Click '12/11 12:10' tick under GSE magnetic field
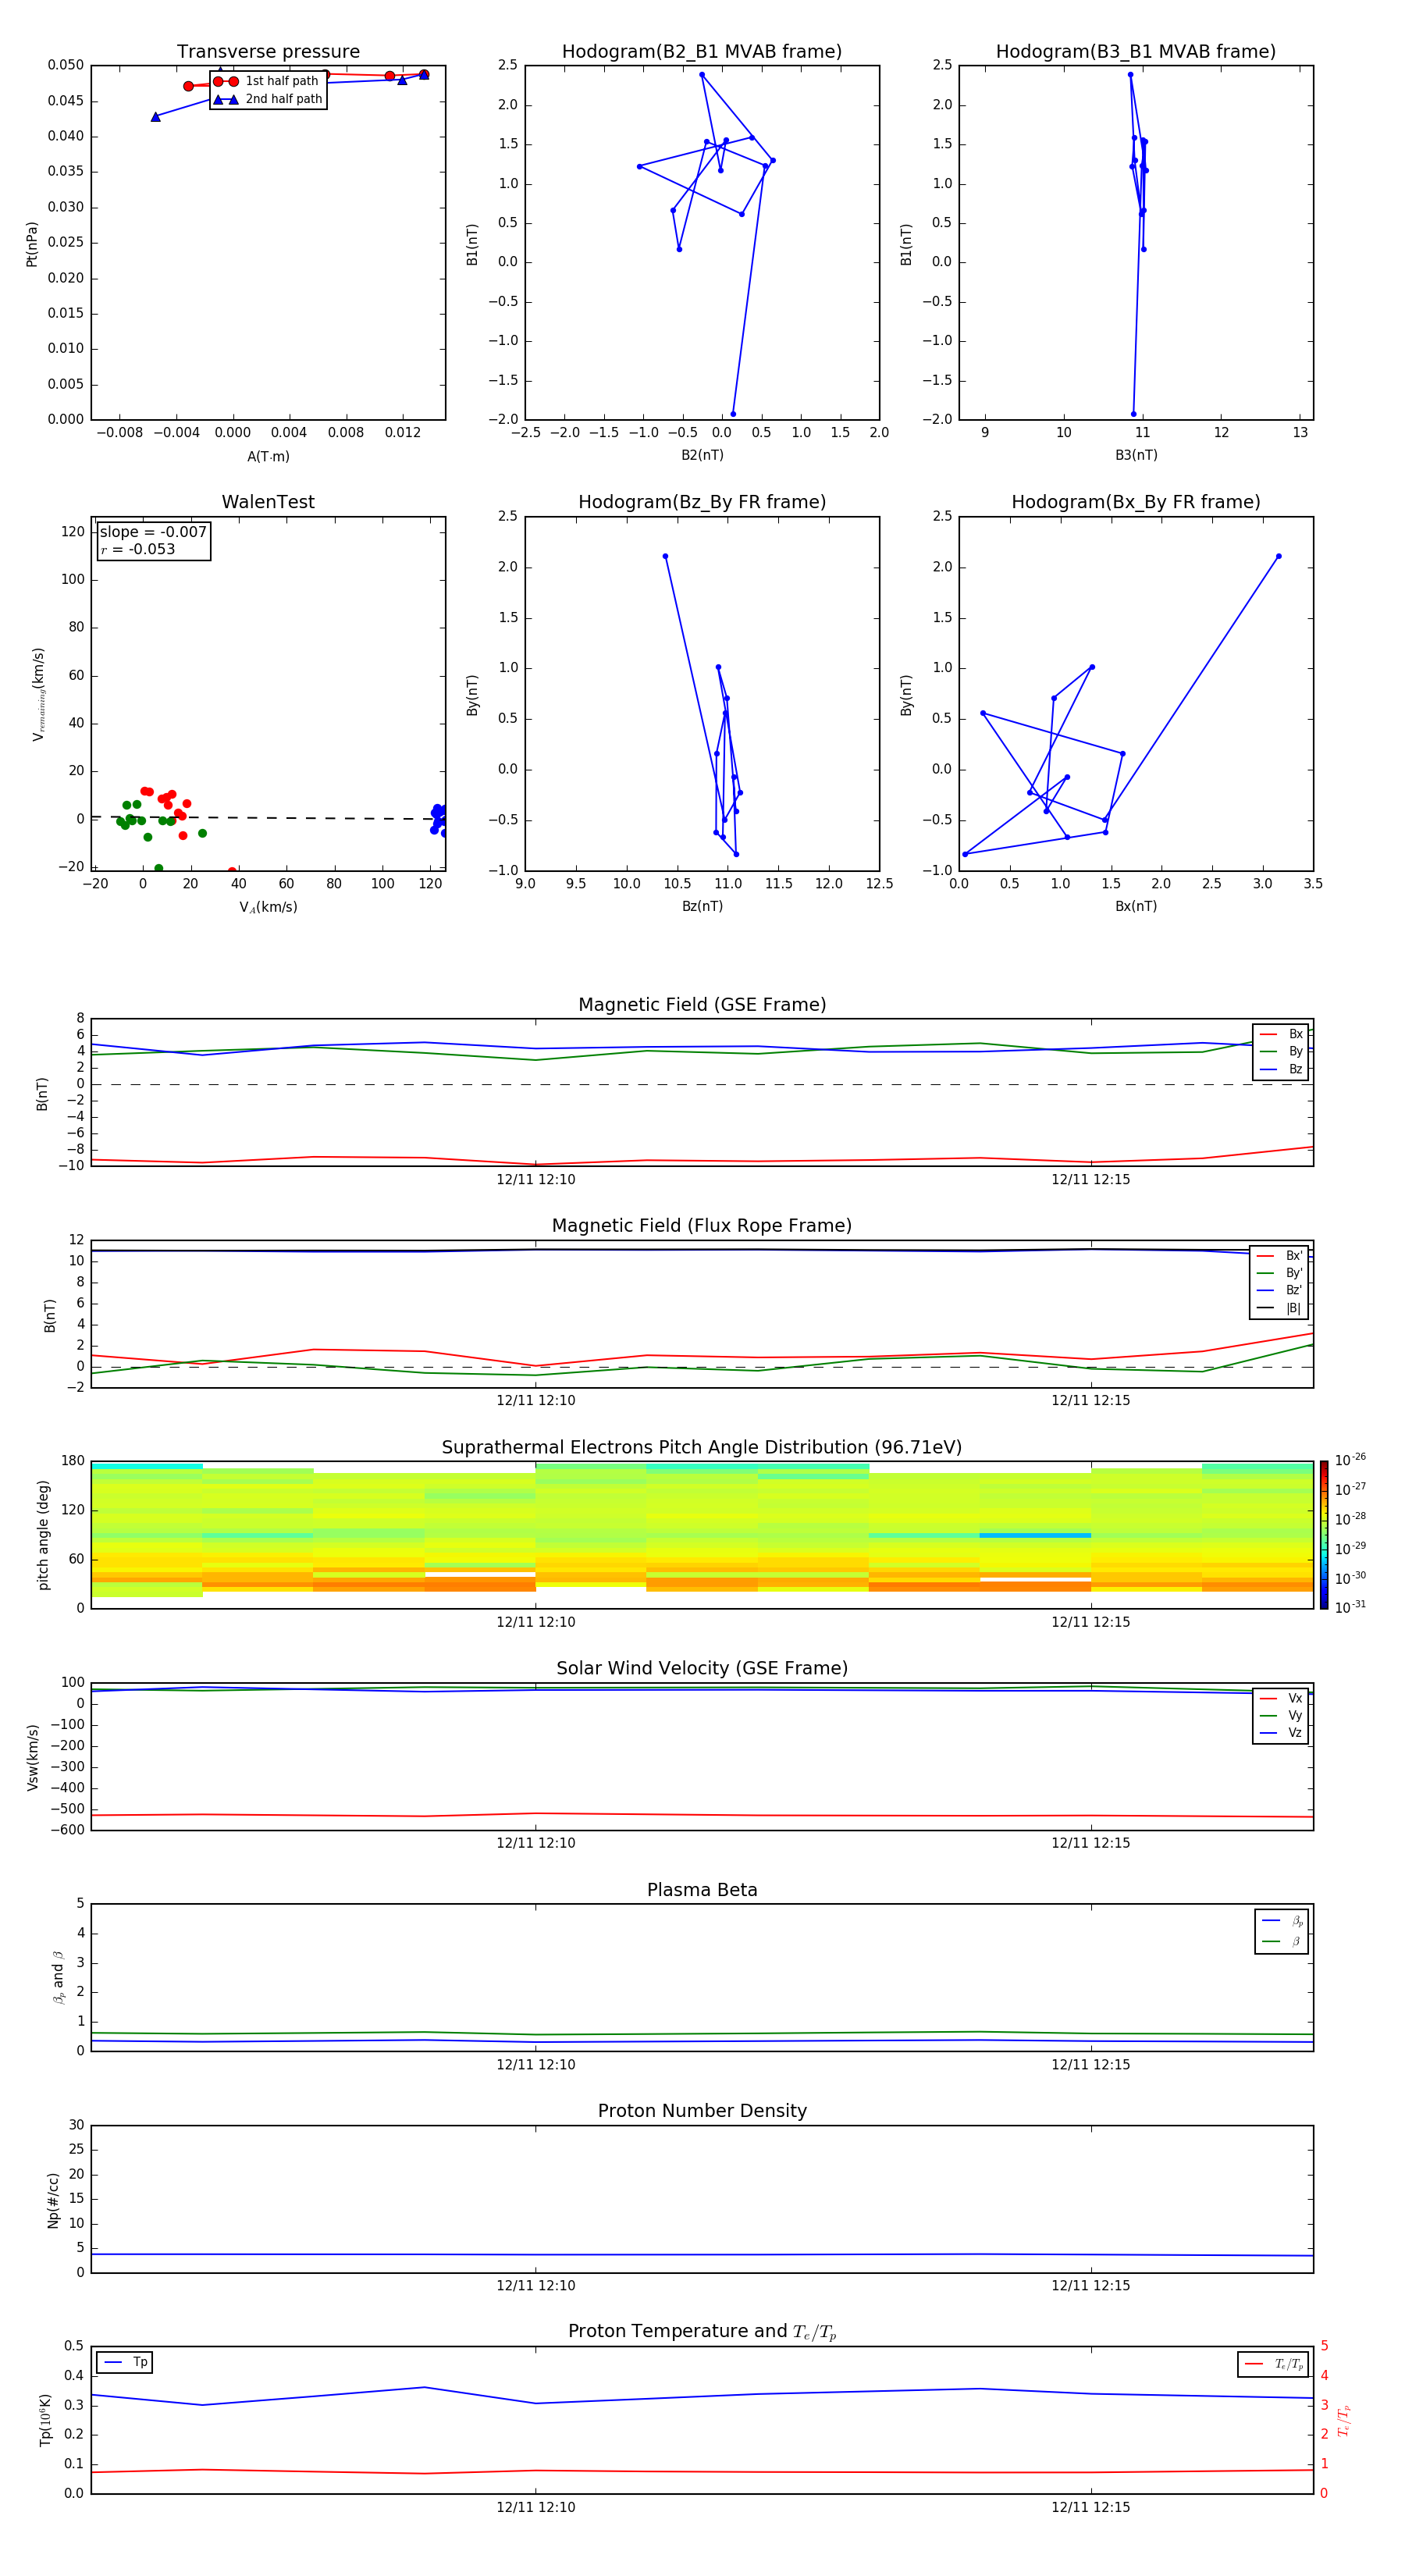 pos(536,1179)
